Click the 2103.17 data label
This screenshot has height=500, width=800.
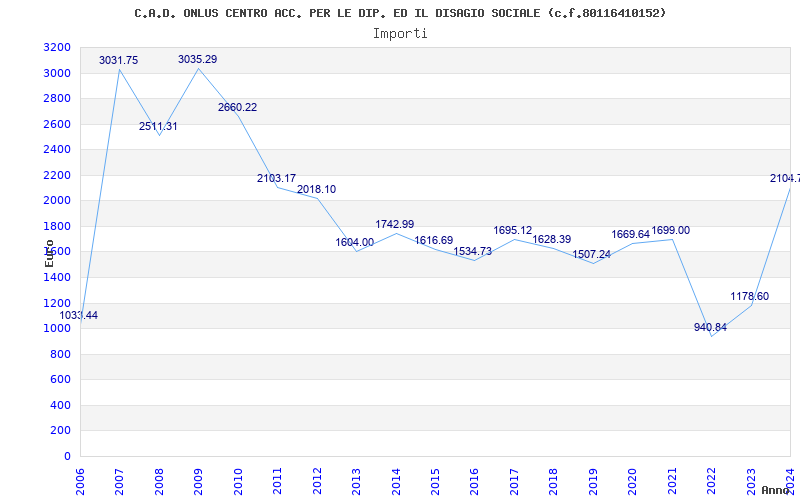[276, 179]
